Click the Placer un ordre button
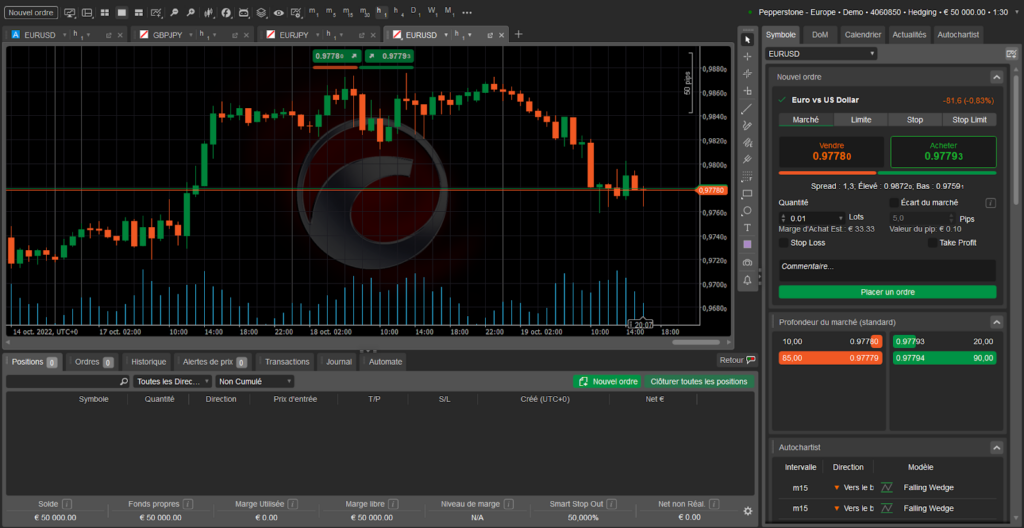Viewport: 1024px width, 528px height. point(888,292)
